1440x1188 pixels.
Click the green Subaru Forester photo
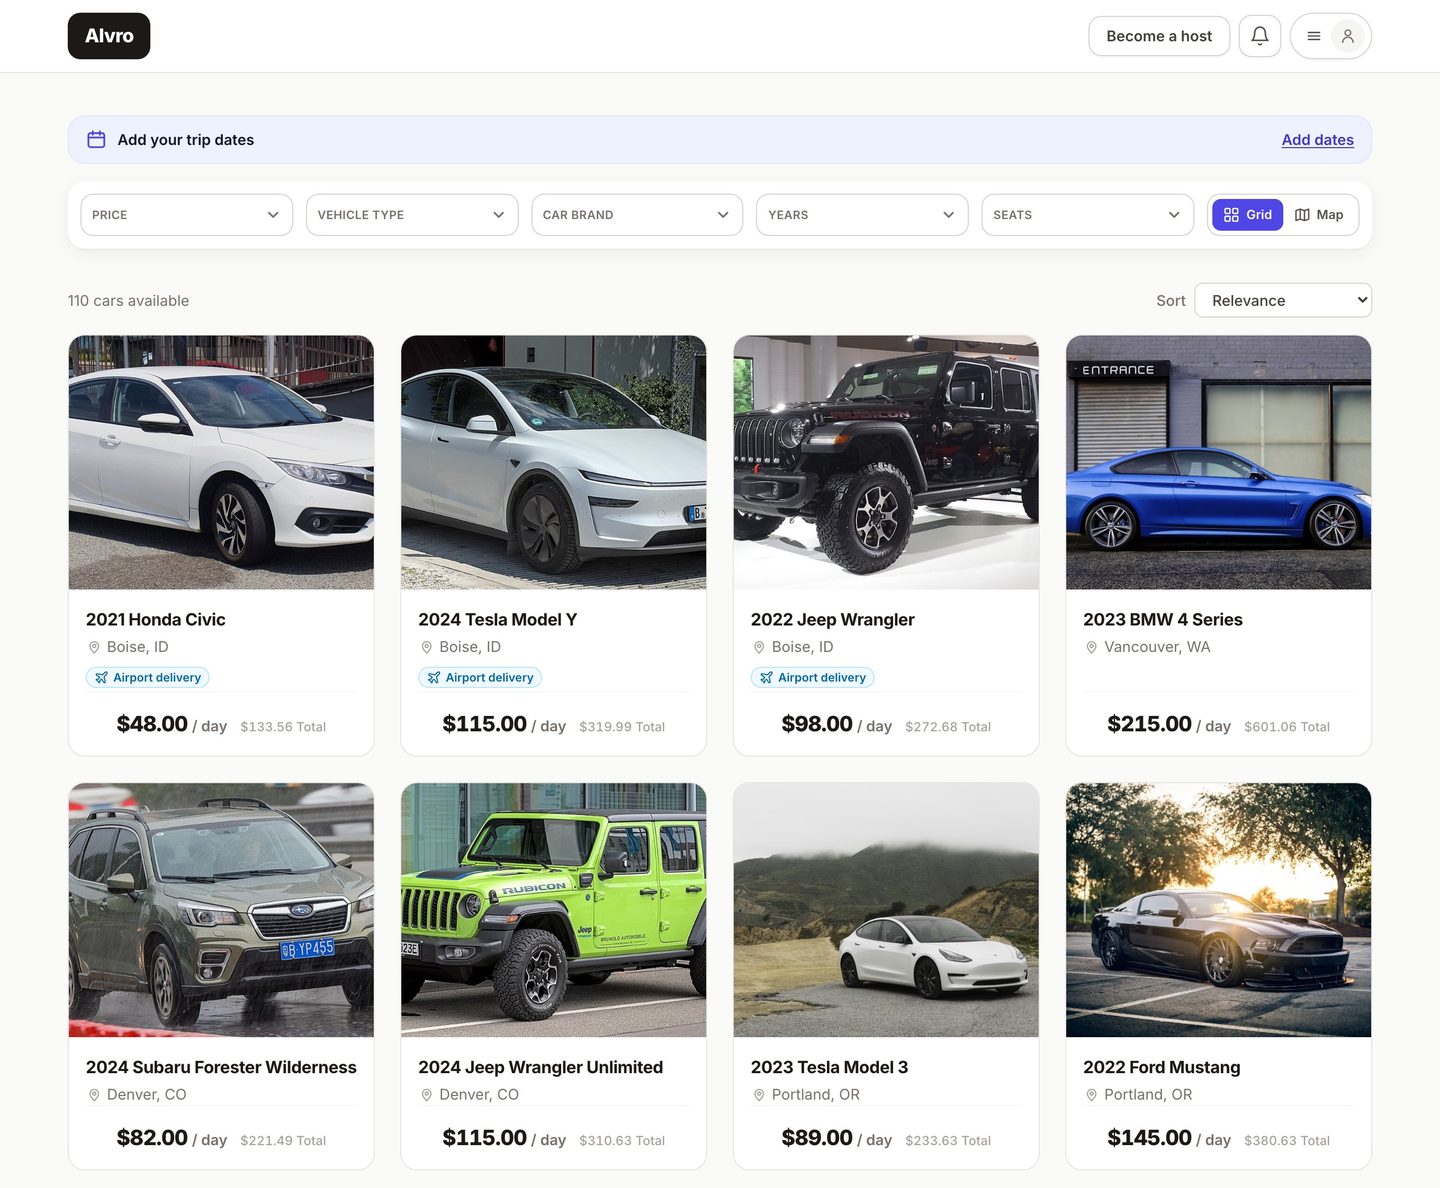(221, 910)
